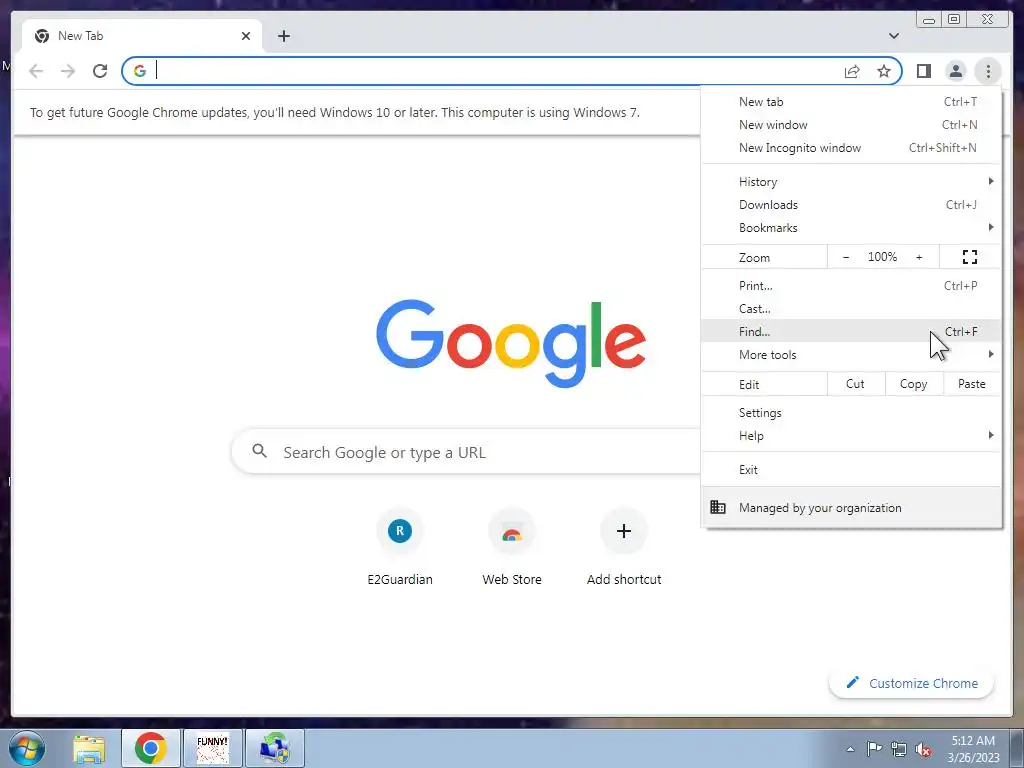Open Settings from the menu

click(851, 413)
